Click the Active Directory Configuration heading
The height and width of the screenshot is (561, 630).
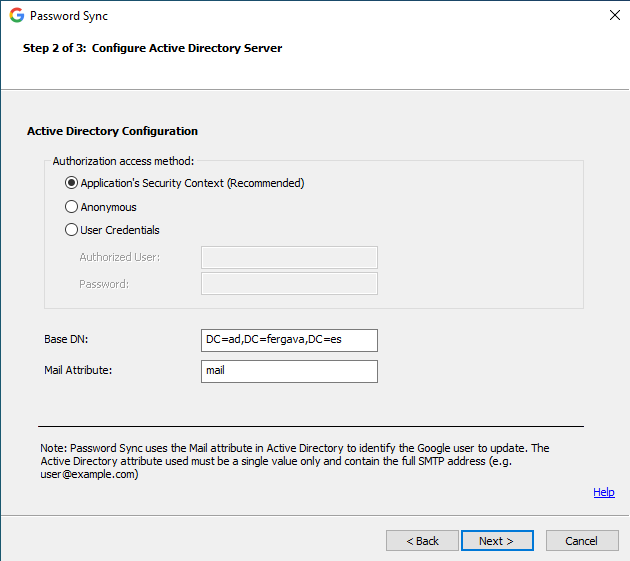pos(112,131)
